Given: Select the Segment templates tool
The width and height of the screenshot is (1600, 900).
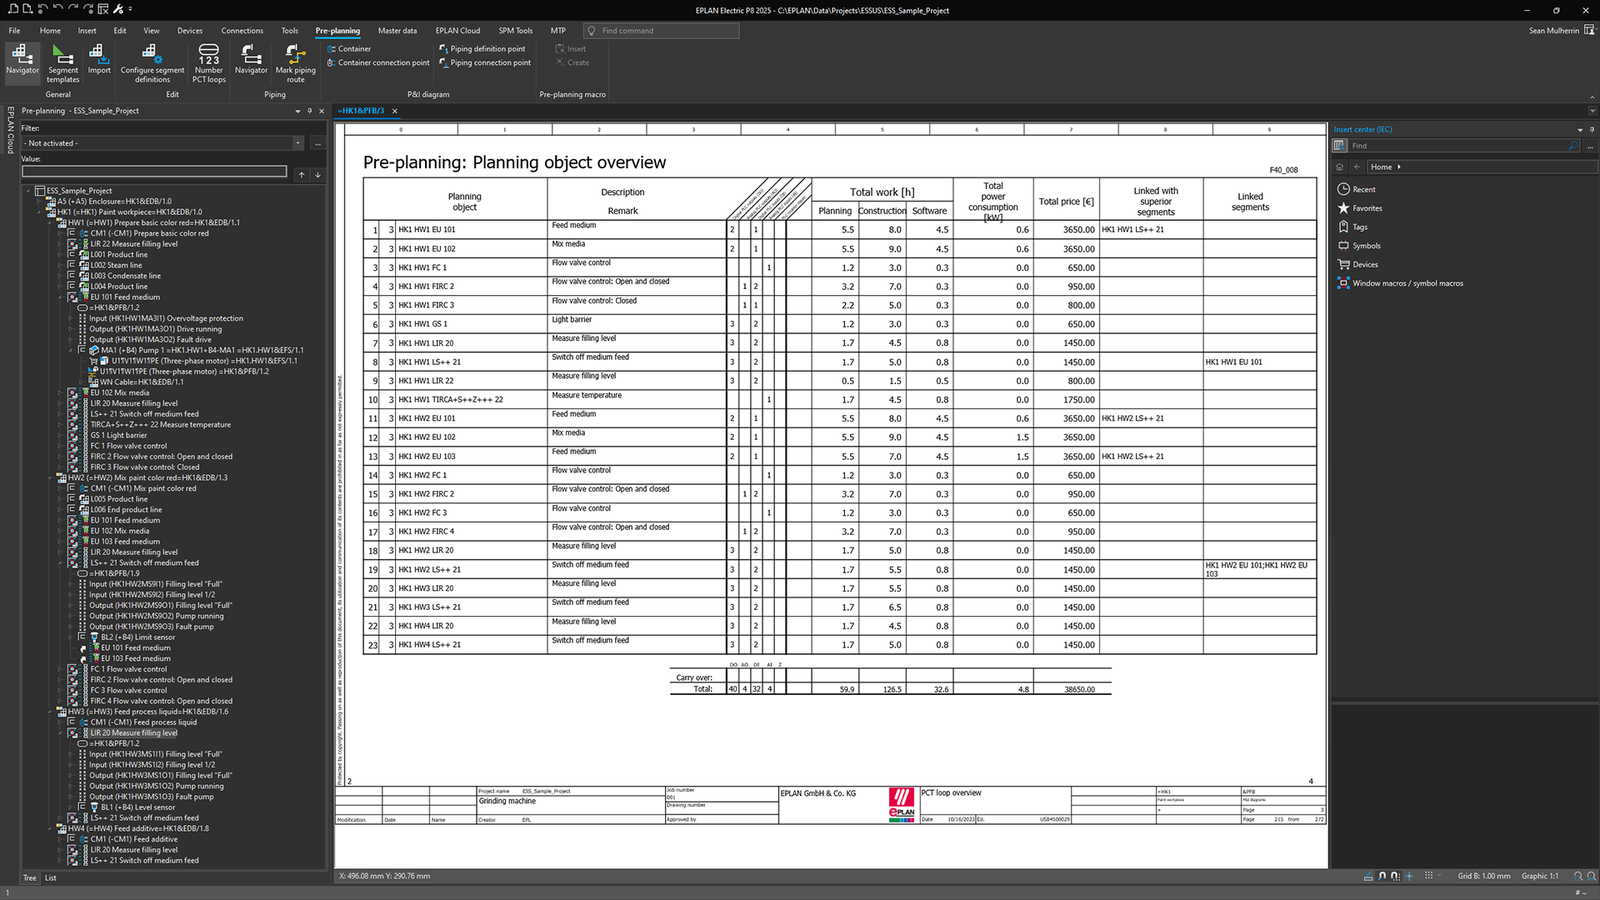Looking at the screenshot, I should [x=63, y=62].
